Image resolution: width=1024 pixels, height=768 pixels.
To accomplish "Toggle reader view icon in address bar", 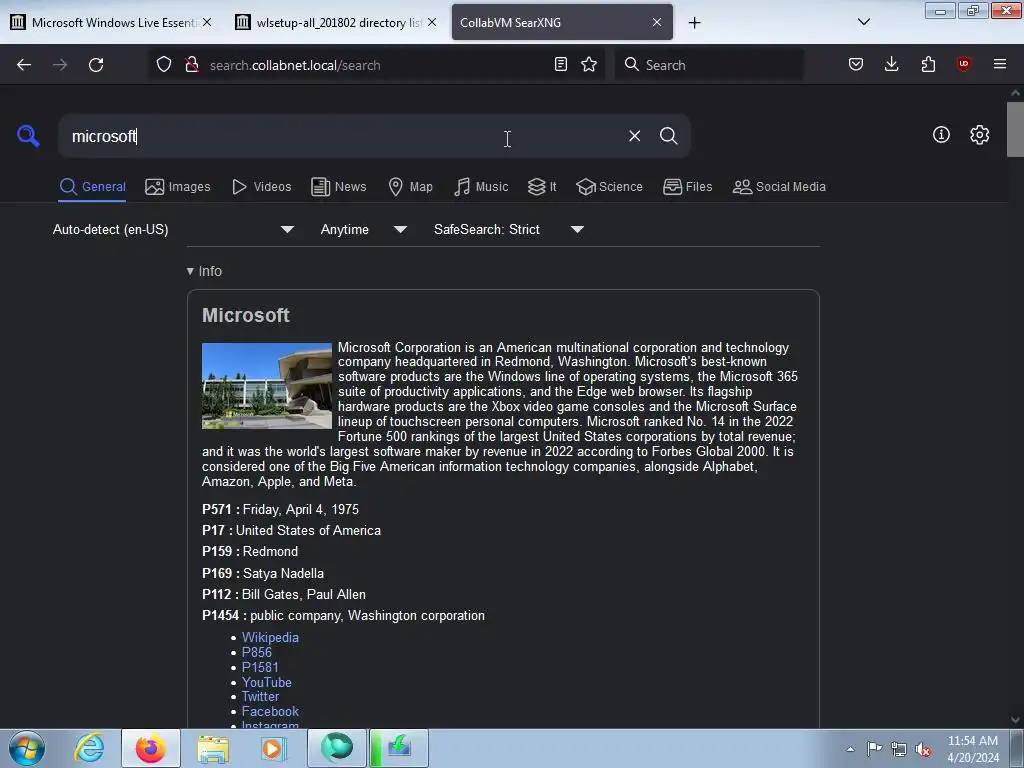I will click(560, 64).
